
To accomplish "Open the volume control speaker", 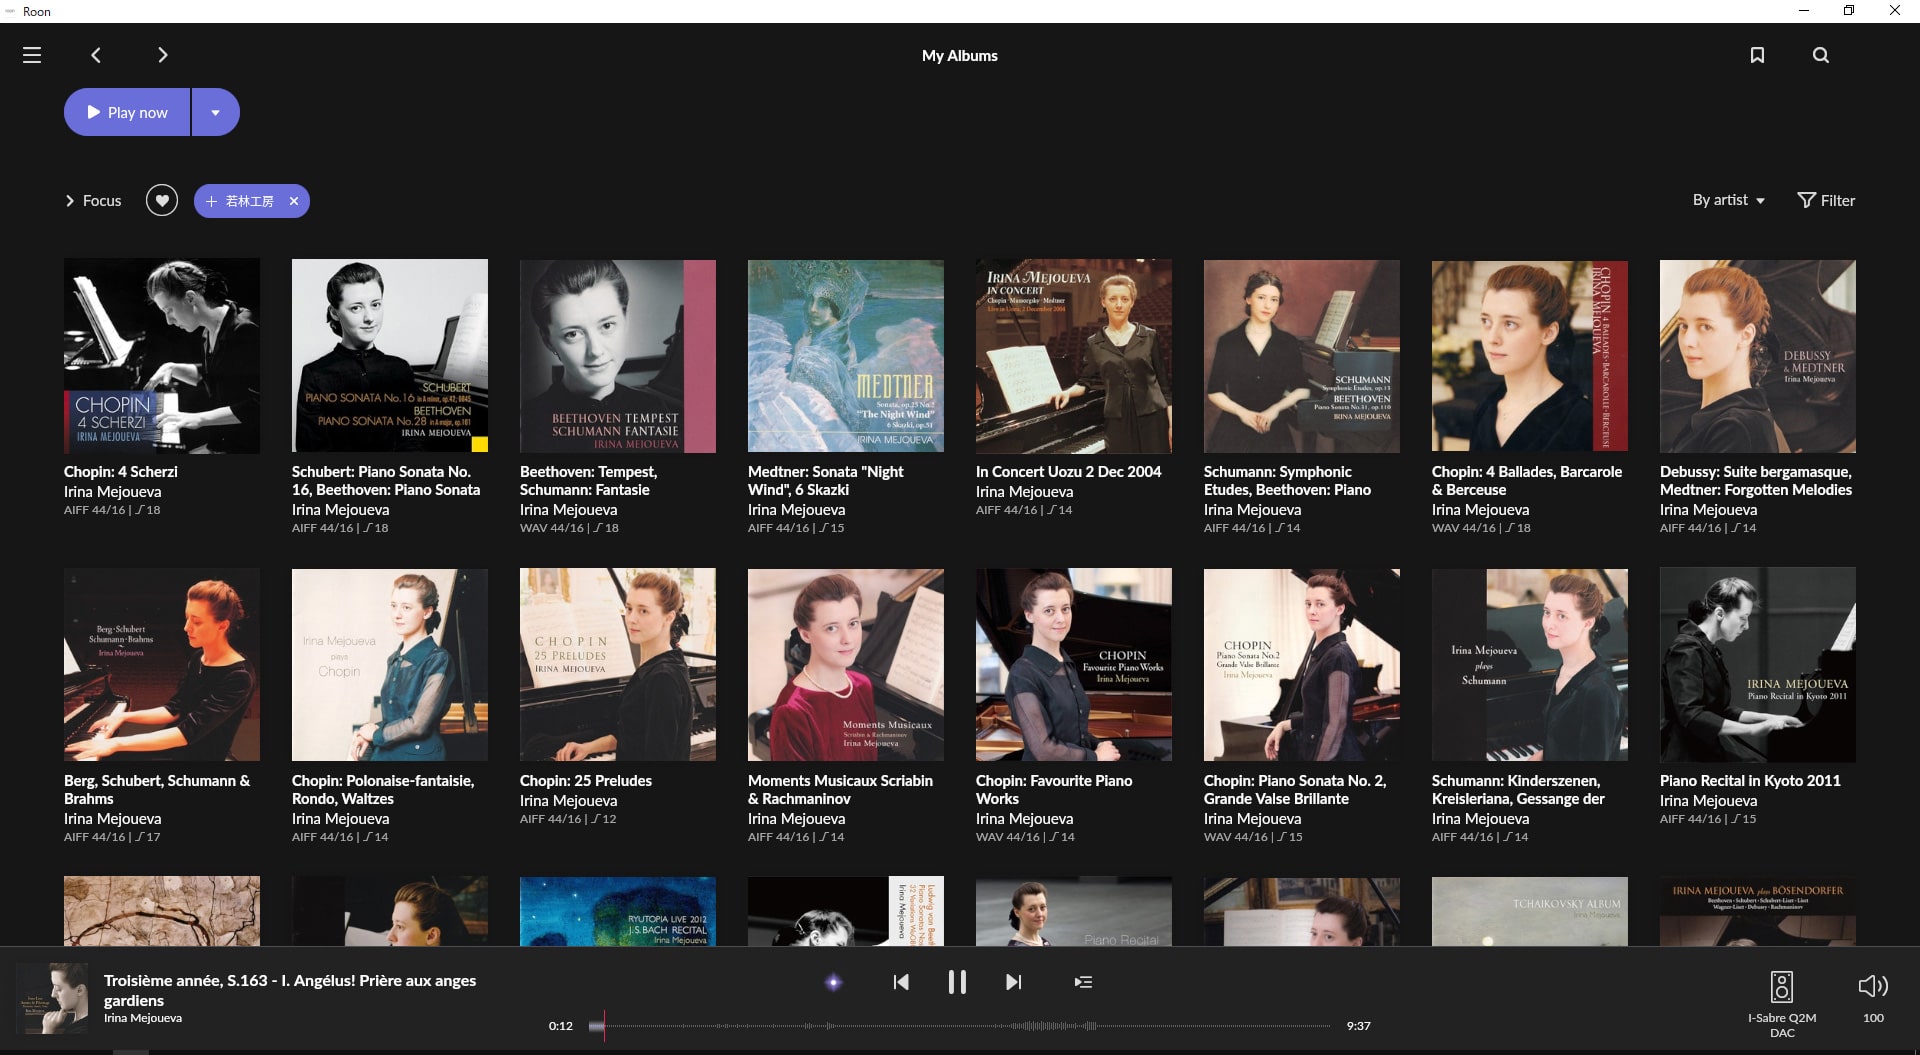I will (x=1873, y=986).
